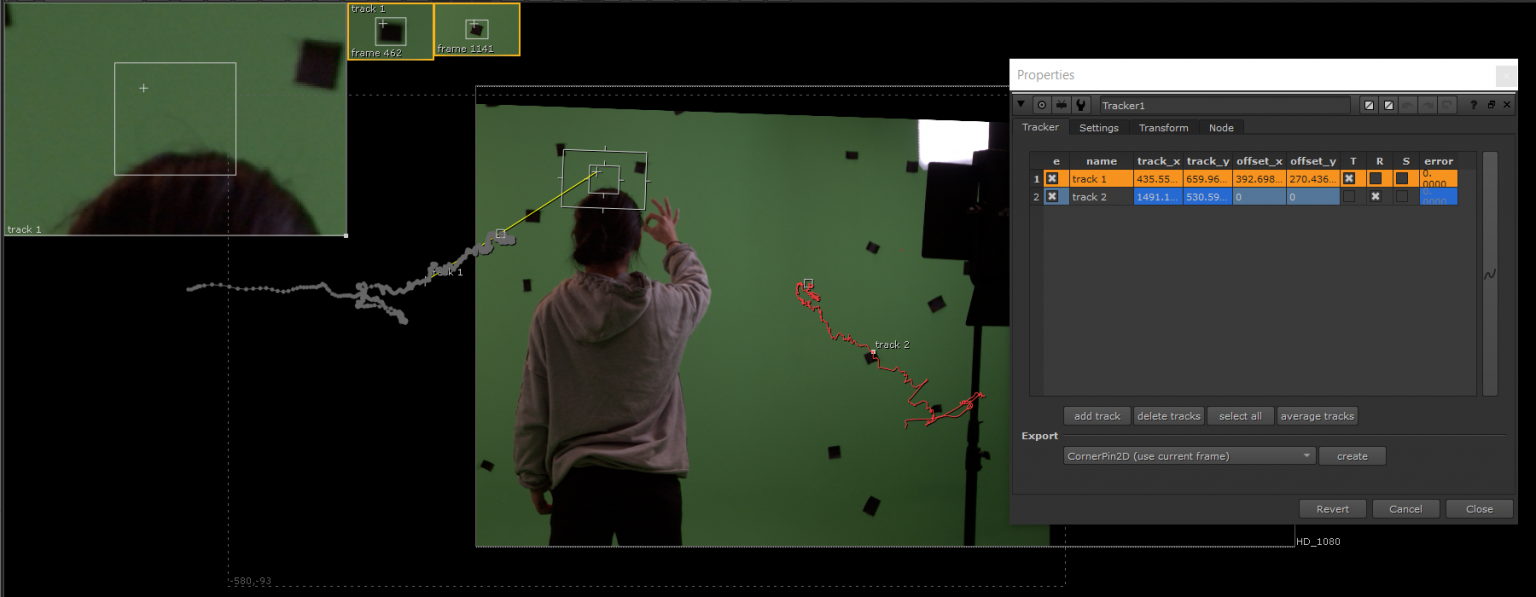Click the vertical slider beside the track list
1536x597 pixels.
(1490, 275)
